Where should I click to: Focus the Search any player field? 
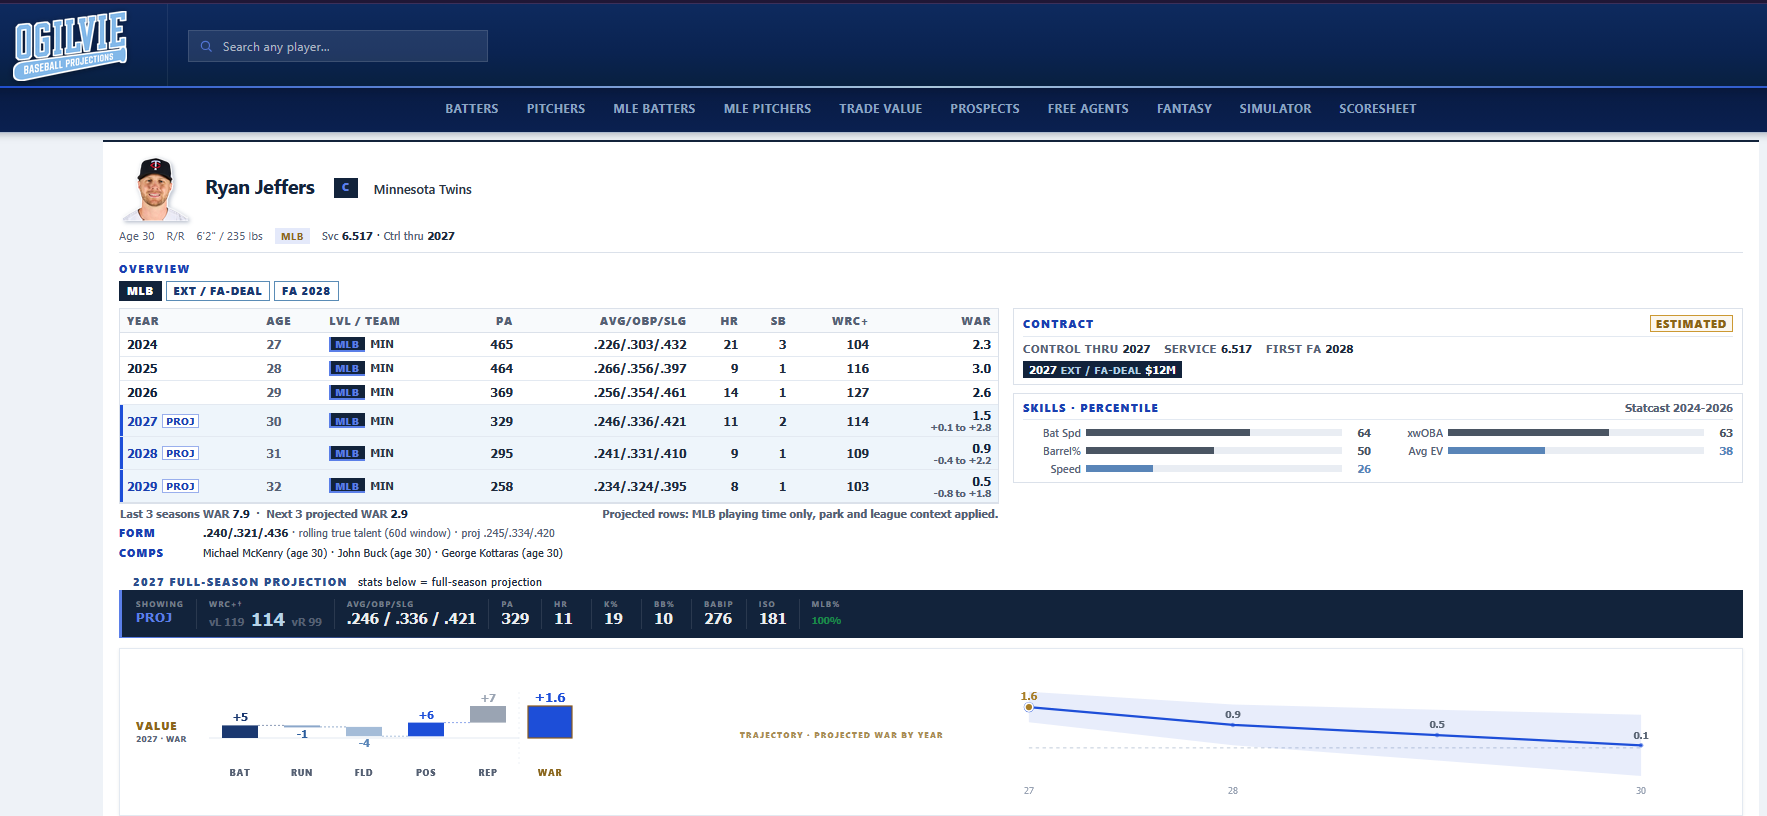coord(338,46)
